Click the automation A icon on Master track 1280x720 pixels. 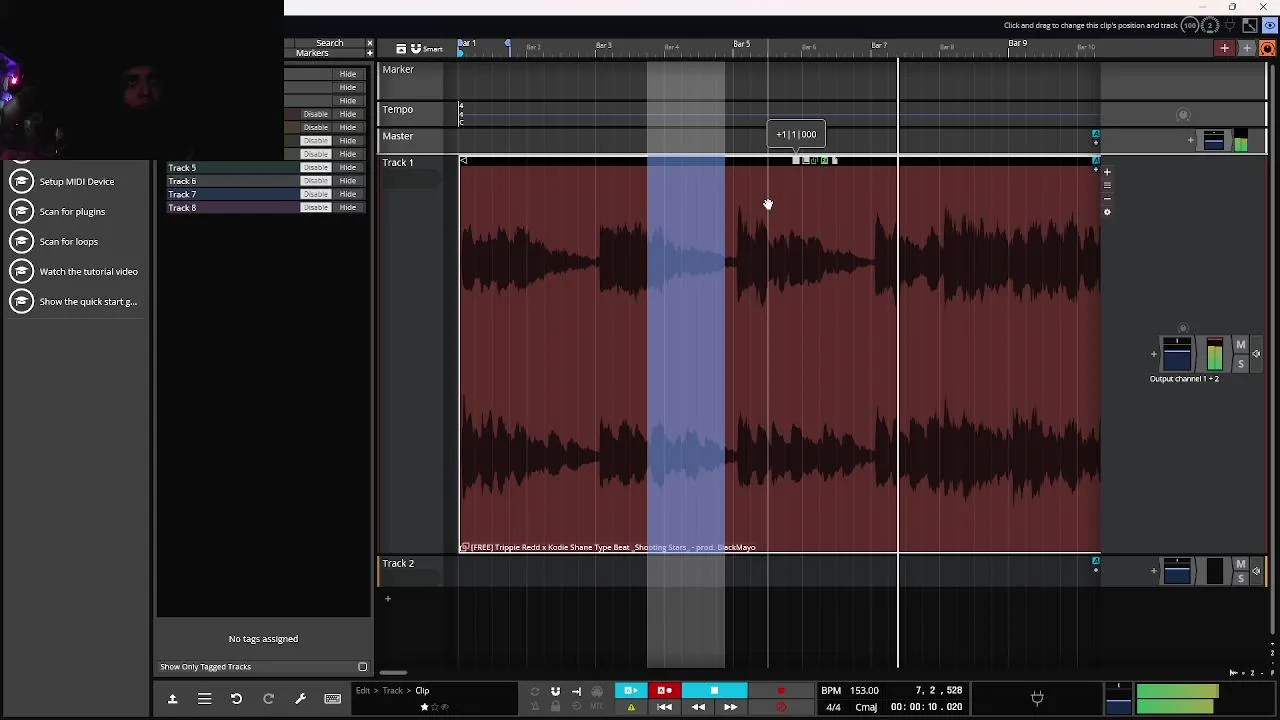pyautogui.click(x=1096, y=135)
